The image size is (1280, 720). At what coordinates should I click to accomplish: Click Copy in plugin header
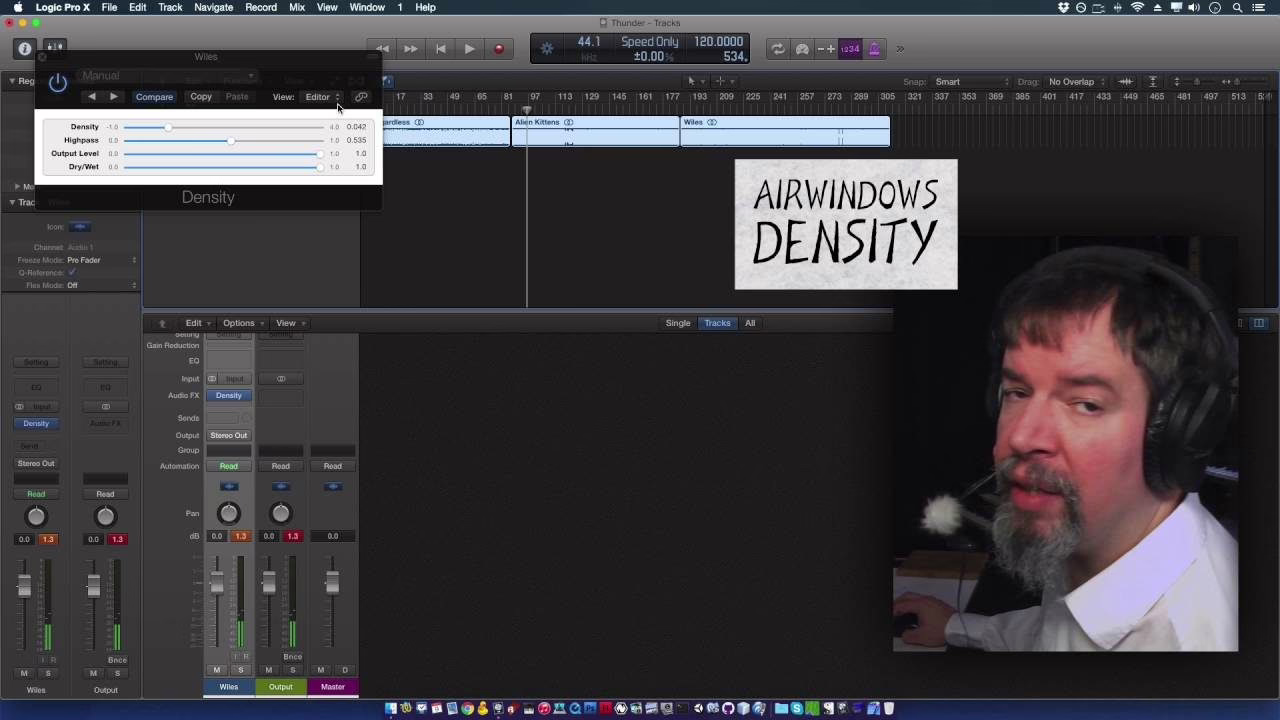pyautogui.click(x=201, y=97)
